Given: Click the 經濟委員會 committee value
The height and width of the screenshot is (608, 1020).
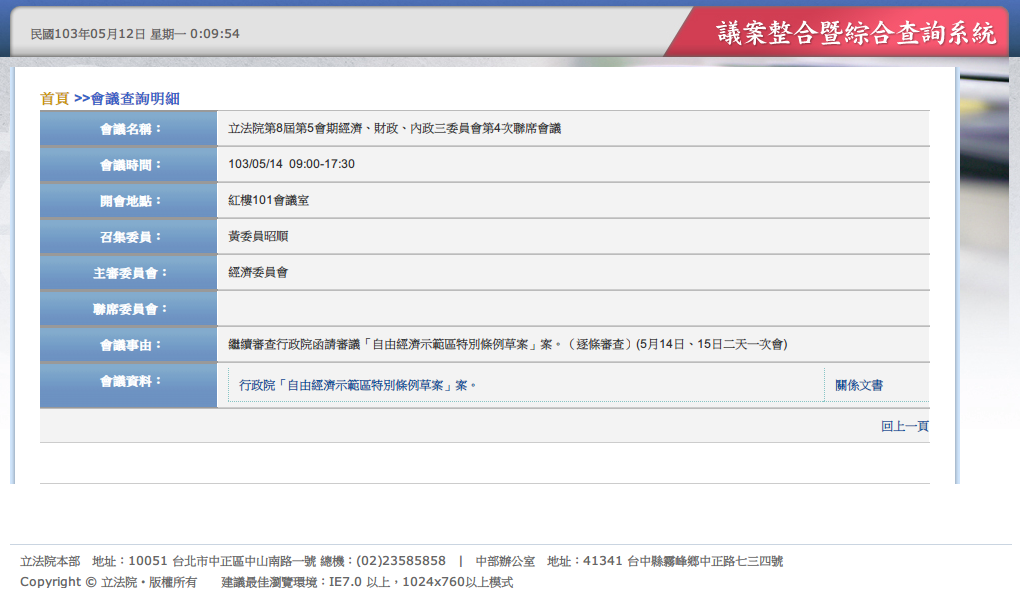Looking at the screenshot, I should 258,272.
